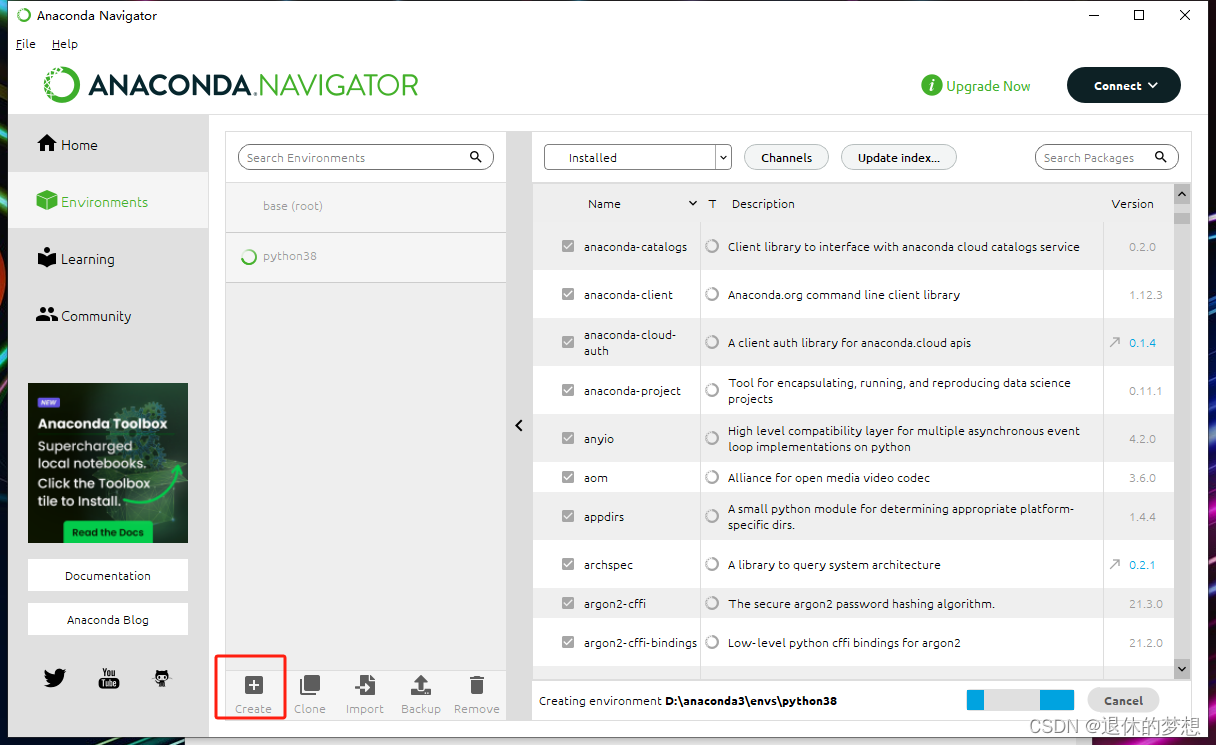The width and height of the screenshot is (1216, 745).
Task: Toggle the anaconda-project package checkbox
Action: (568, 390)
